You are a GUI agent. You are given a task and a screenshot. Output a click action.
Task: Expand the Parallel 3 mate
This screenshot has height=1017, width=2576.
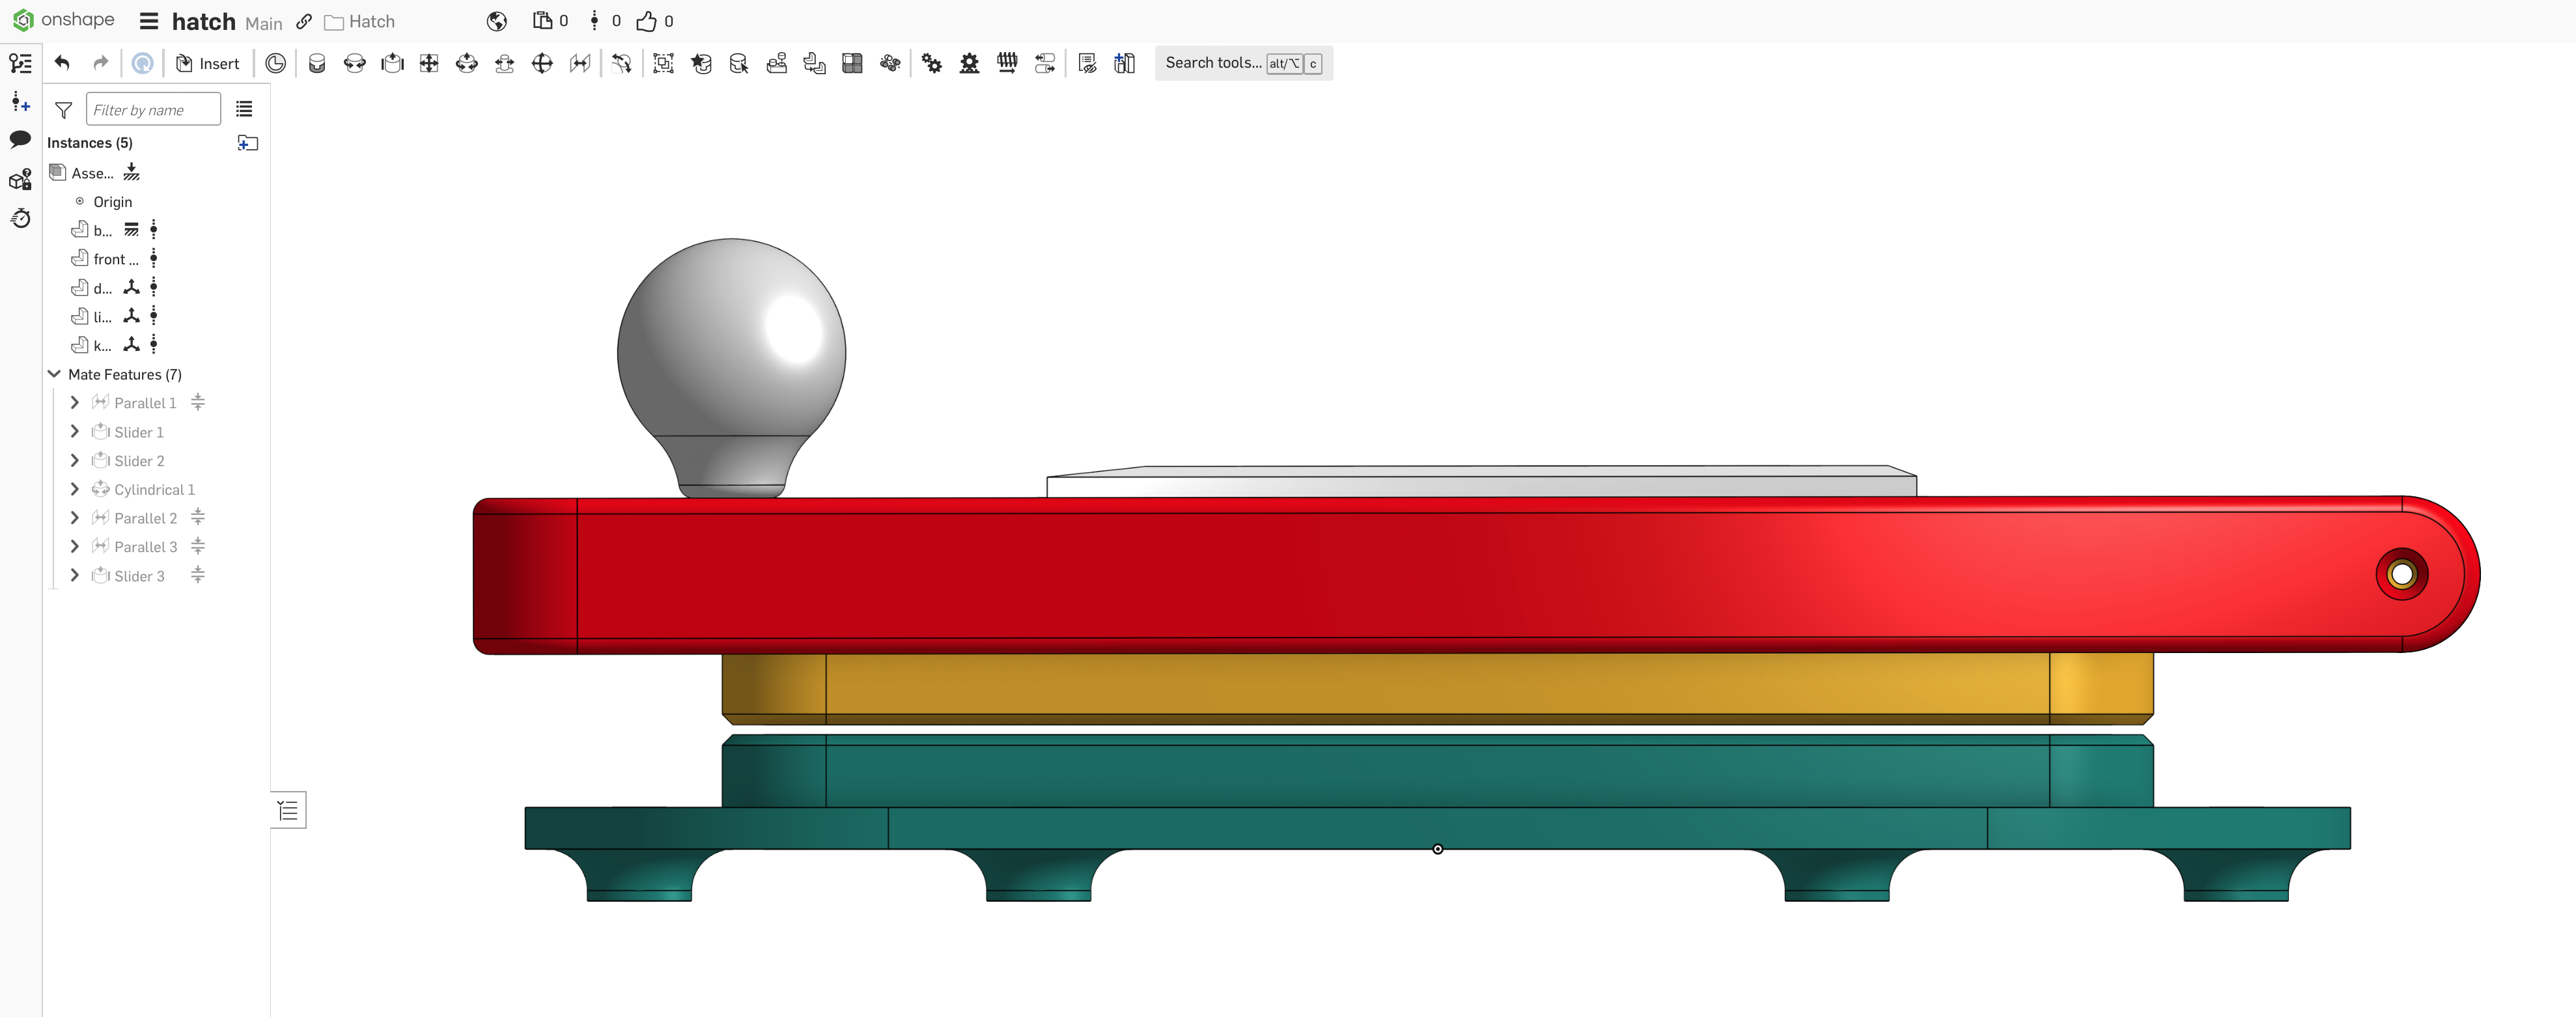(74, 546)
